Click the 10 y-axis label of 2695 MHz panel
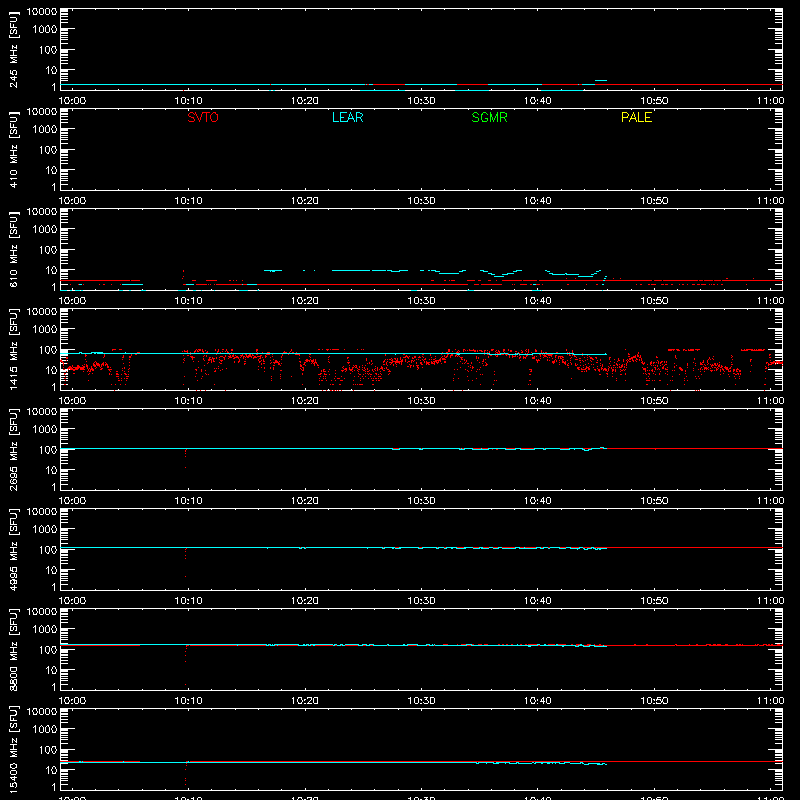 (51, 470)
